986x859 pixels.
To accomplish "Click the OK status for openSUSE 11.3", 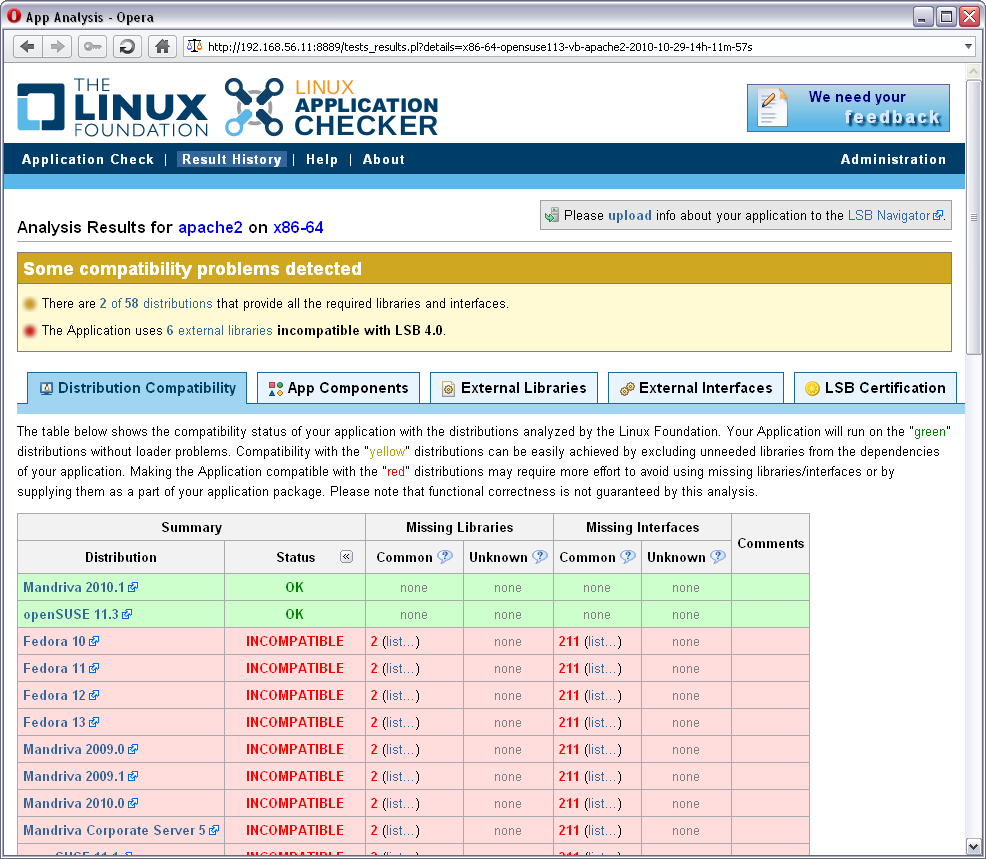I will [294, 614].
